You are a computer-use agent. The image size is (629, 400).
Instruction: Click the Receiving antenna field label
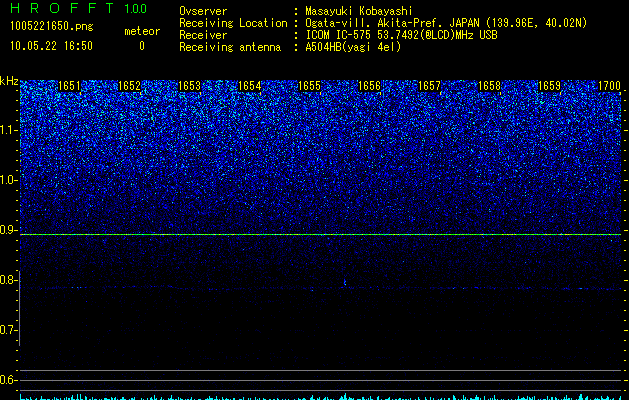[x=230, y=47]
